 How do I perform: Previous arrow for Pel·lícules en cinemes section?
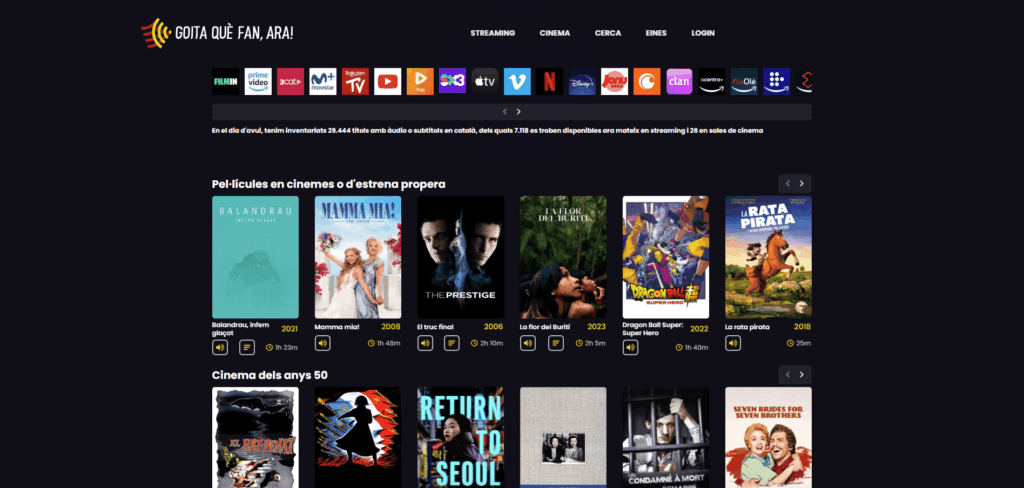click(788, 184)
